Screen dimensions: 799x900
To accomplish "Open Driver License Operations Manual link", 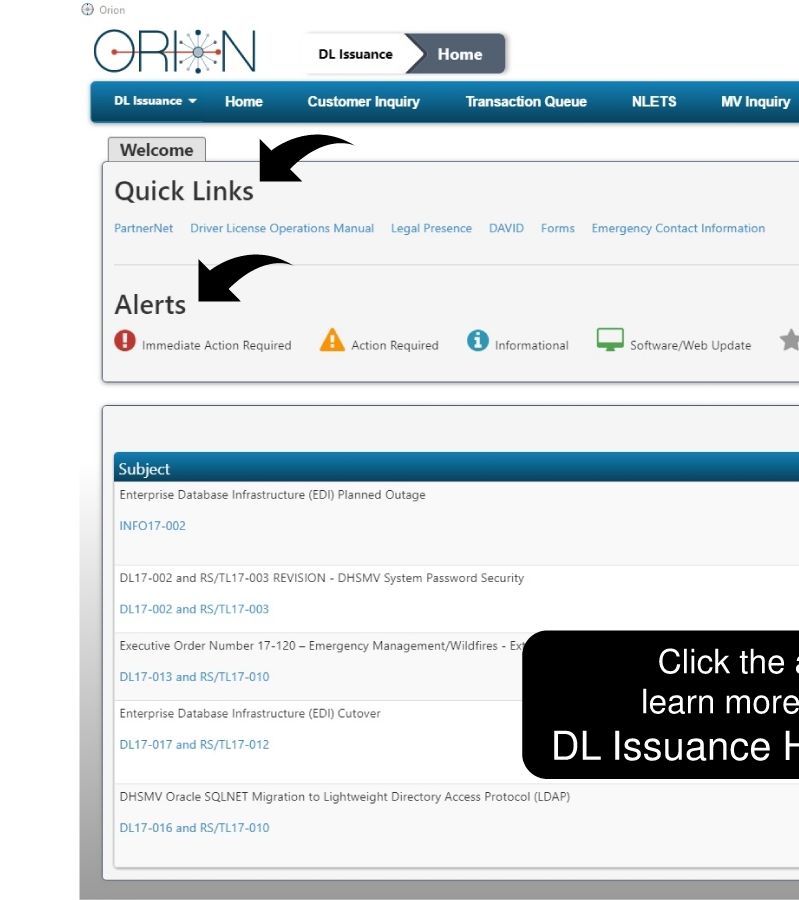I will point(282,228).
